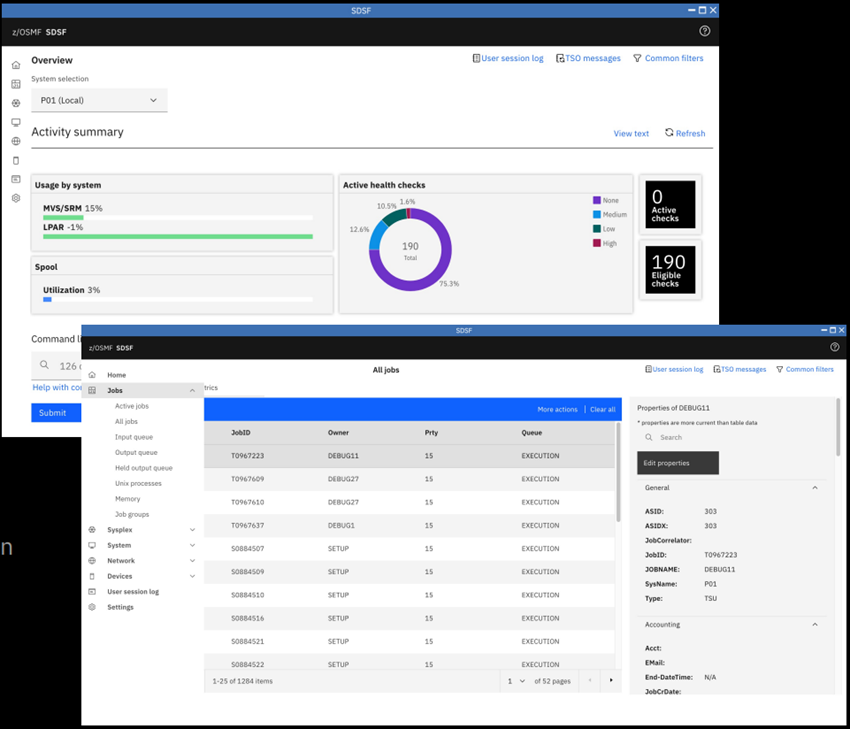This screenshot has width=850, height=729.
Task: Click network globe icon in back window sidebar
Action: [16, 141]
